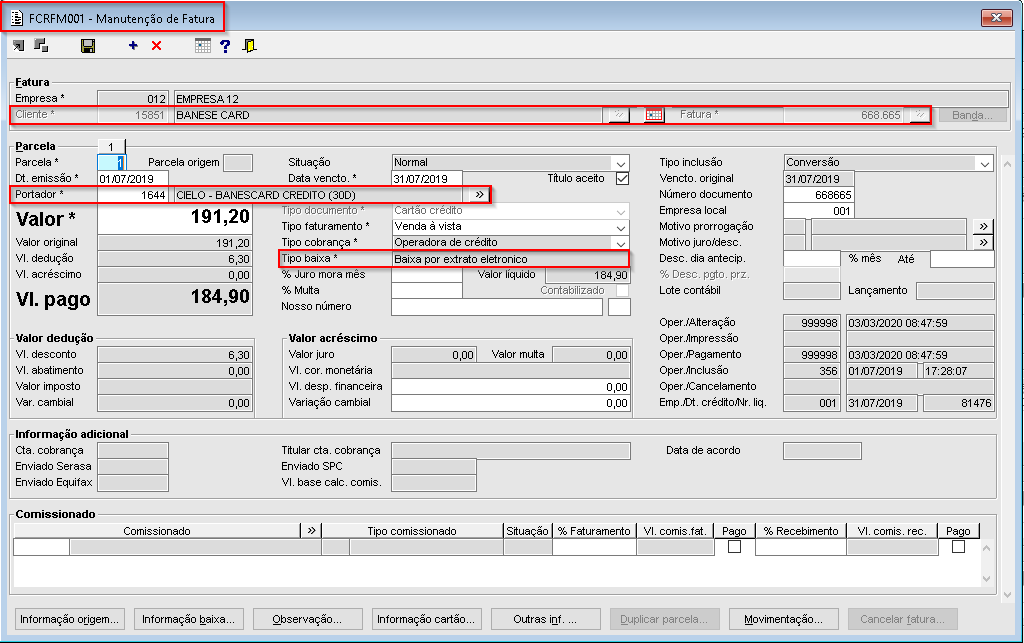Viewport: 1024px width, 643px height.
Task: Click the % Juro mora mês field
Action: pyautogui.click(x=427, y=275)
